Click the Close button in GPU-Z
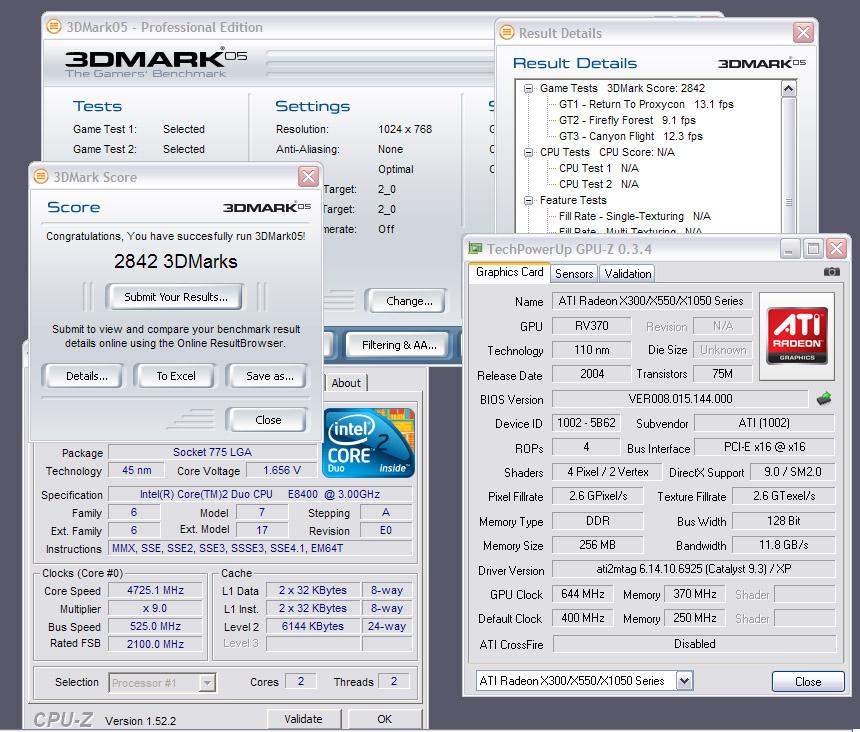Viewport: 860px width, 732px height. [x=808, y=682]
